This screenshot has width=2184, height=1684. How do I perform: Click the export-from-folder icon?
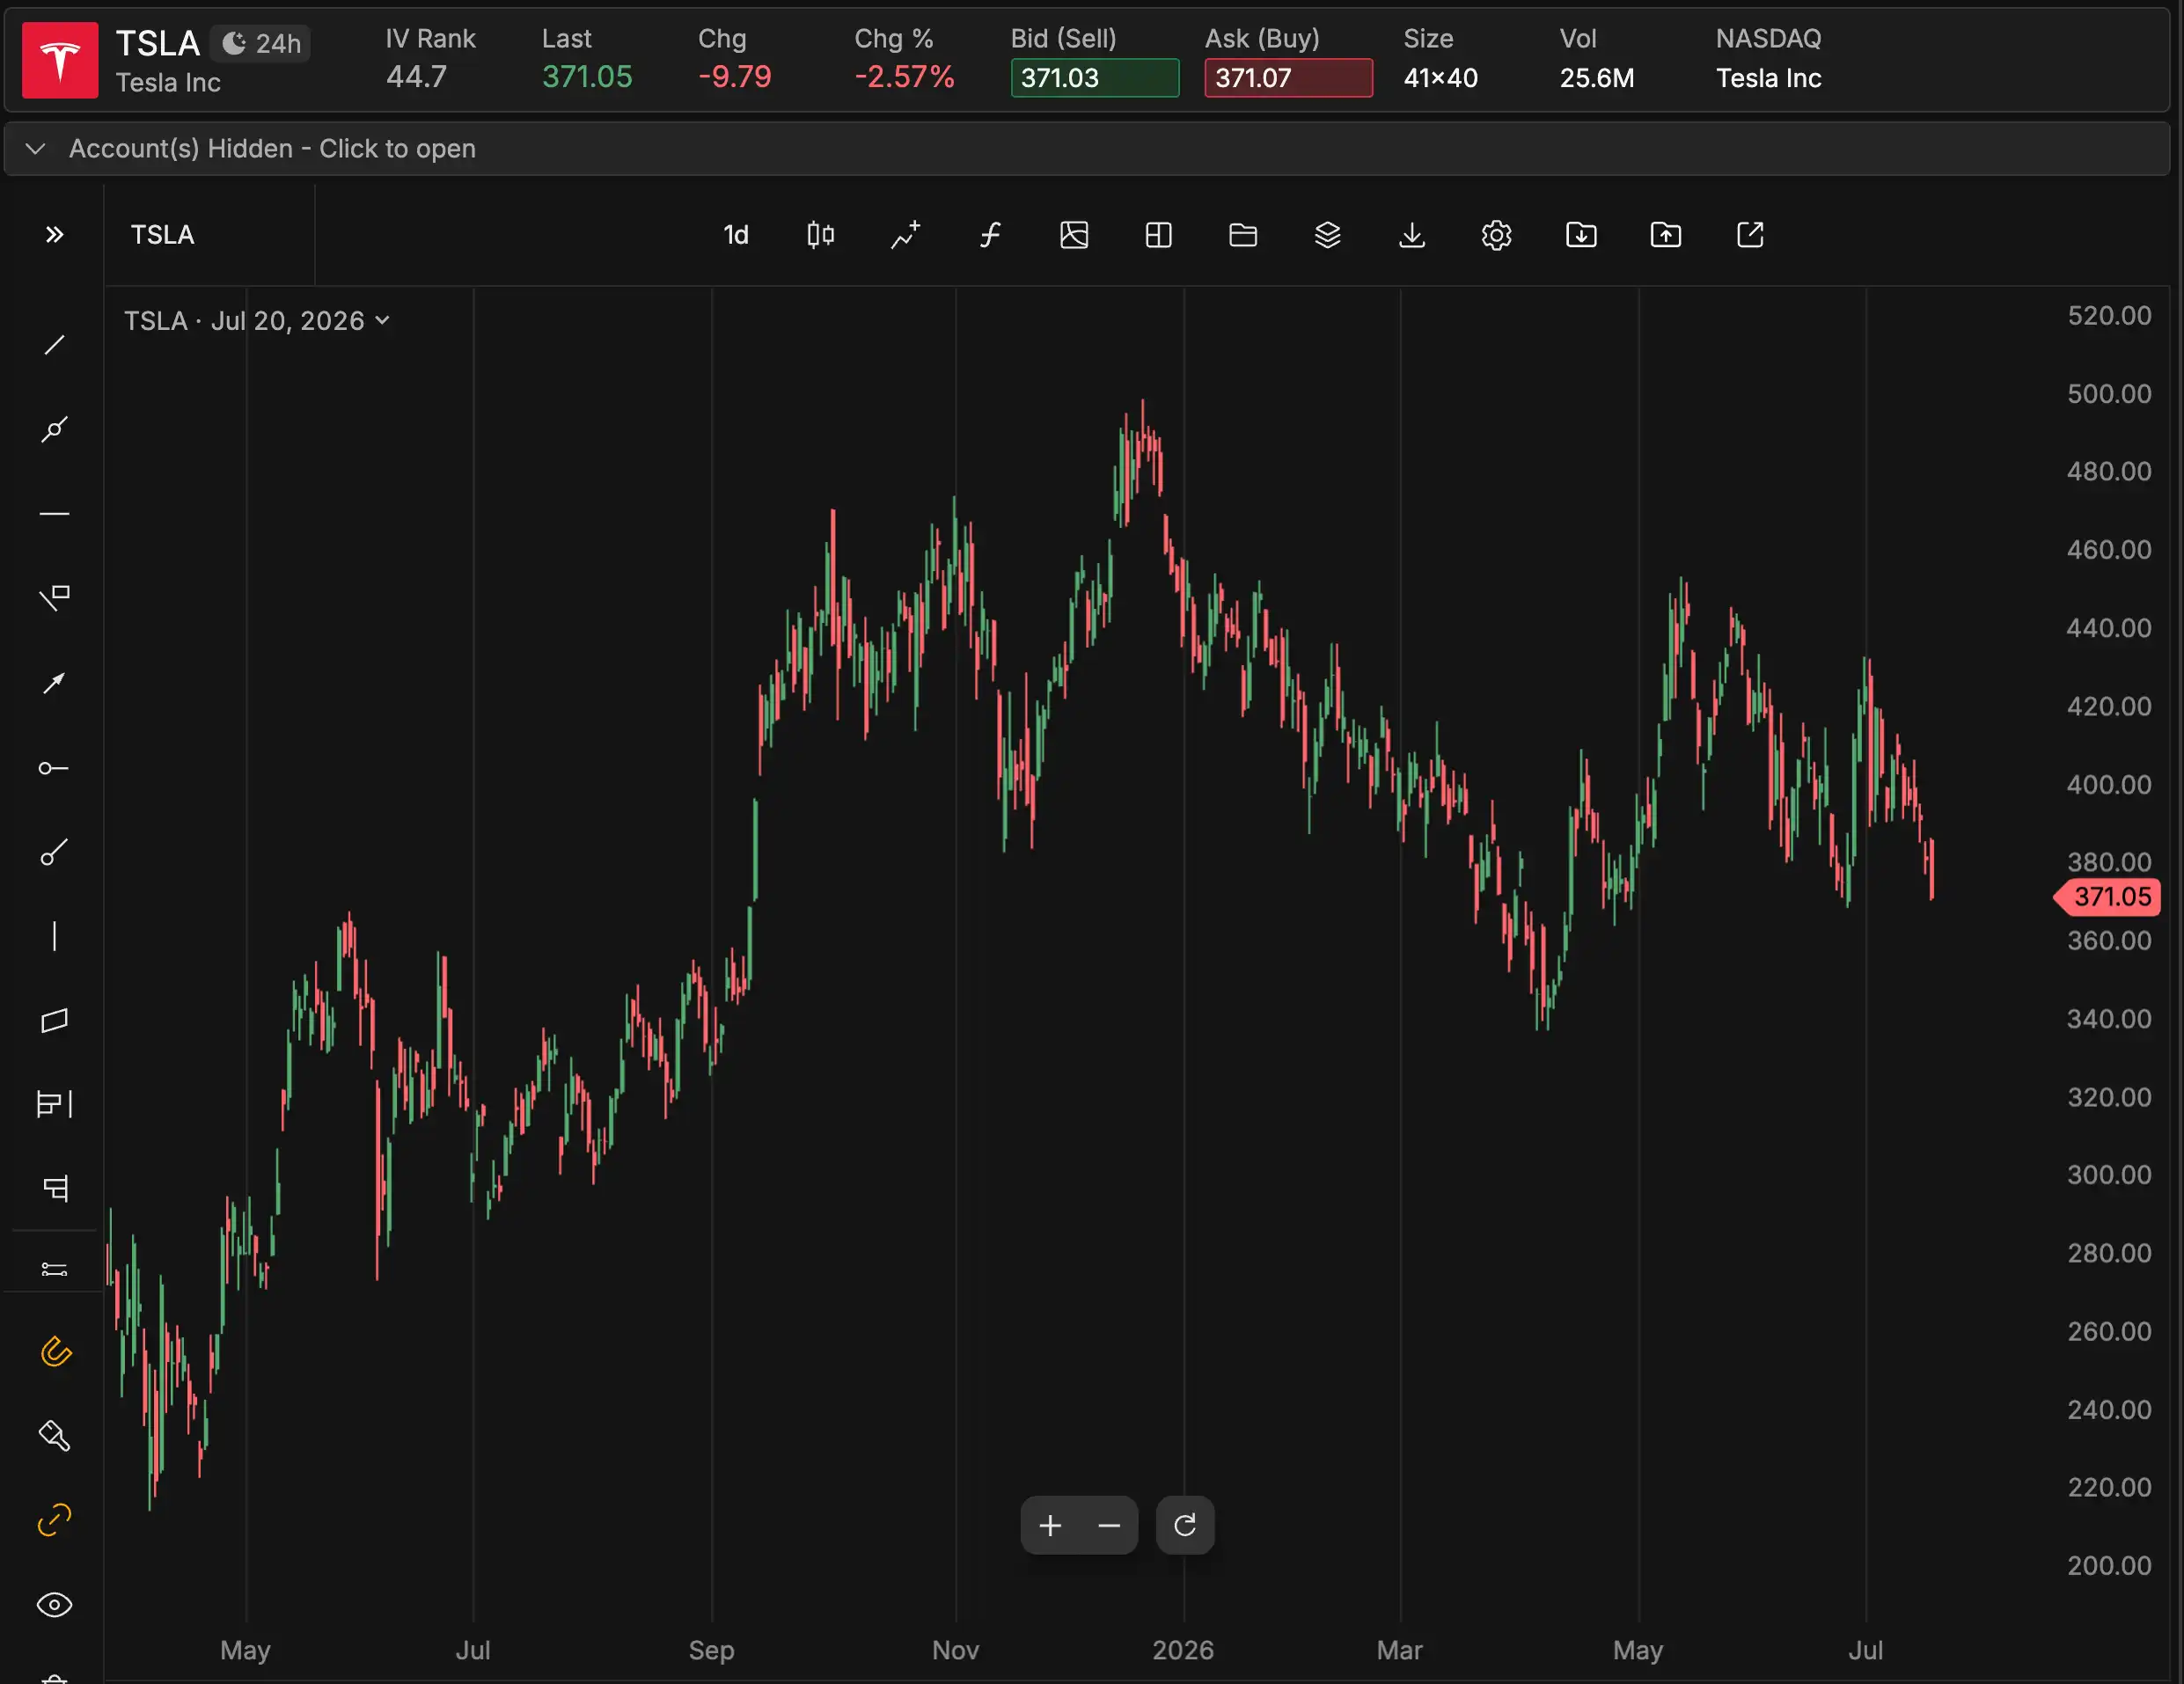point(1665,235)
